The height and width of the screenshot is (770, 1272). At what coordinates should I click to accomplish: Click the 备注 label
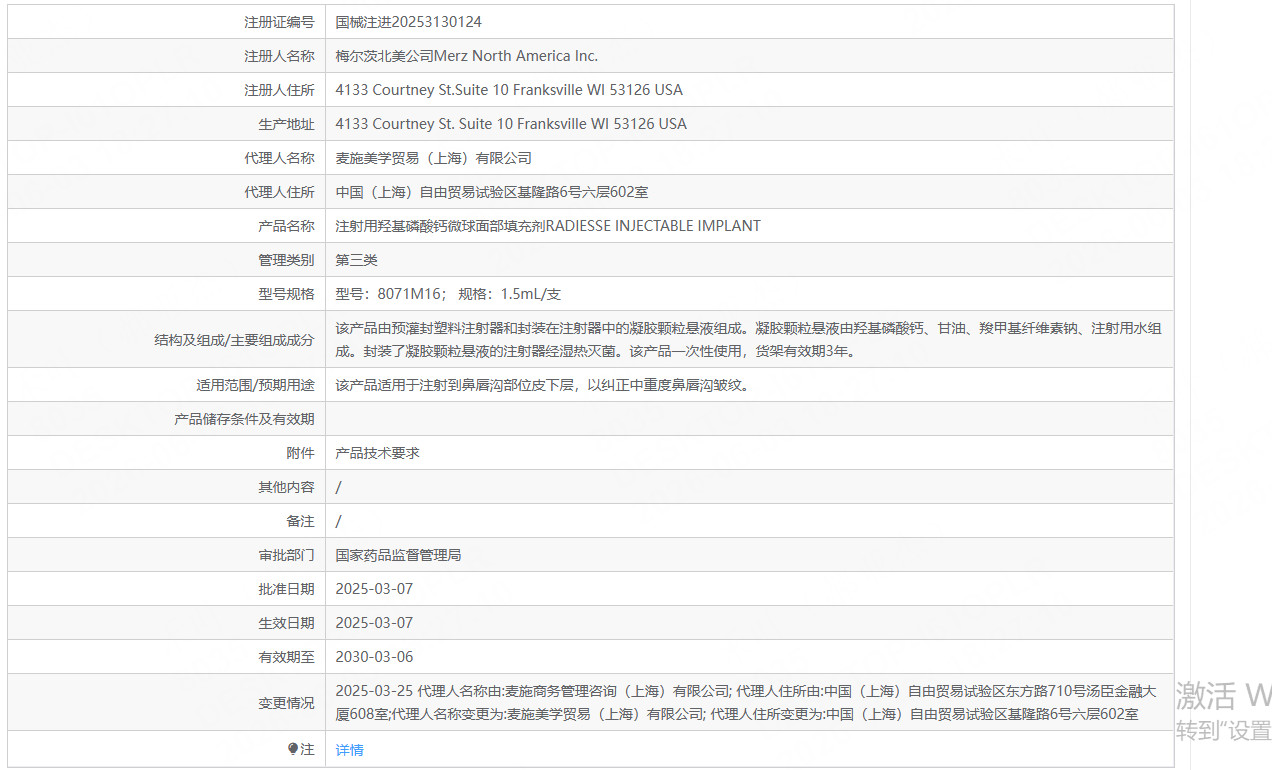pos(300,520)
